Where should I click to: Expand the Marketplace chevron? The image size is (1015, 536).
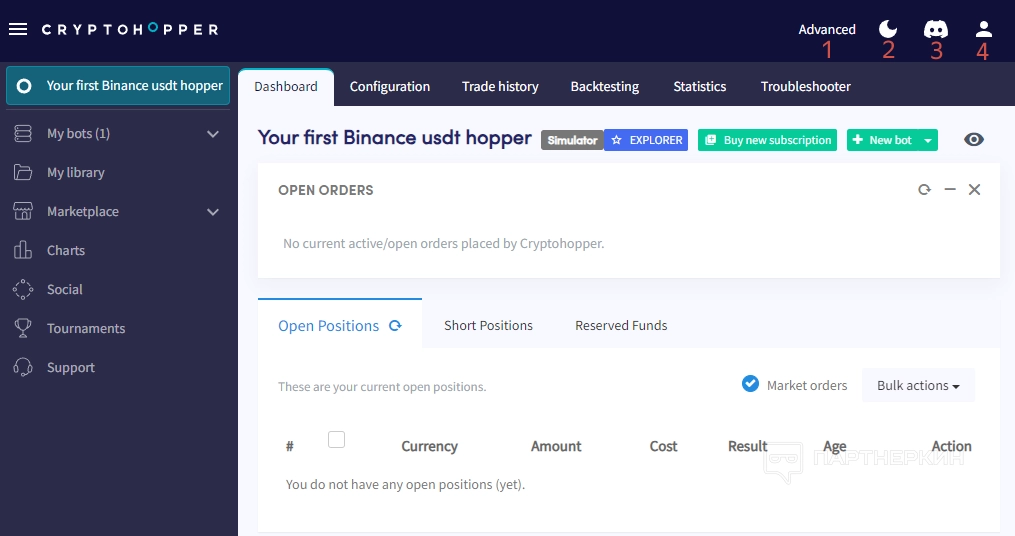point(213,212)
